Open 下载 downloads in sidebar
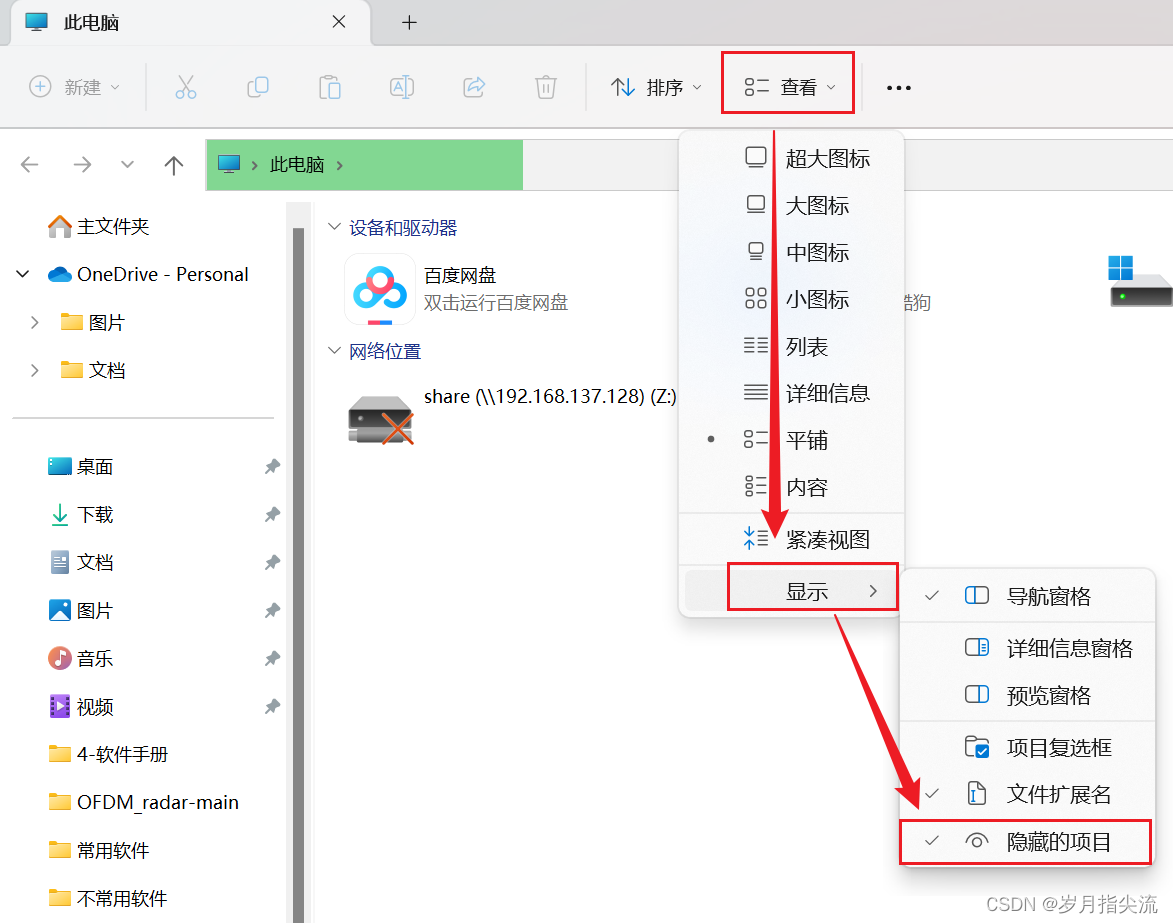This screenshot has height=923, width=1173. 81,515
